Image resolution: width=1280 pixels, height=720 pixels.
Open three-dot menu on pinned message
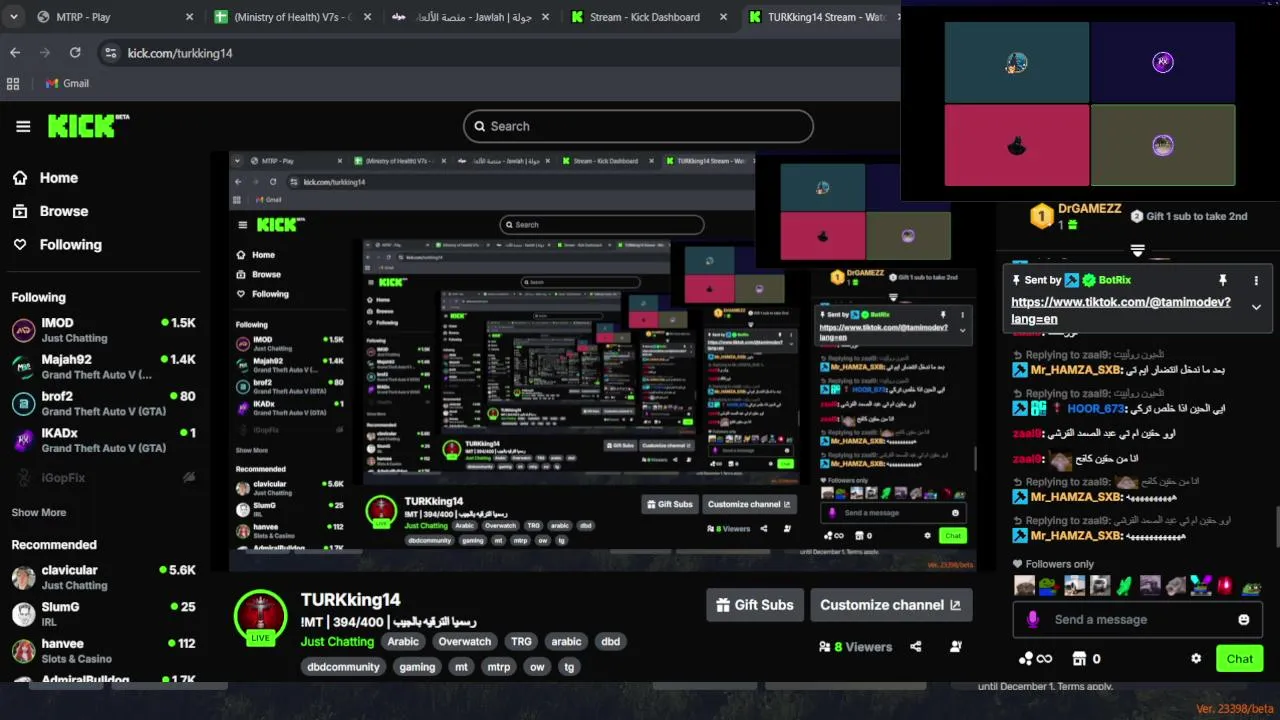click(x=1256, y=281)
